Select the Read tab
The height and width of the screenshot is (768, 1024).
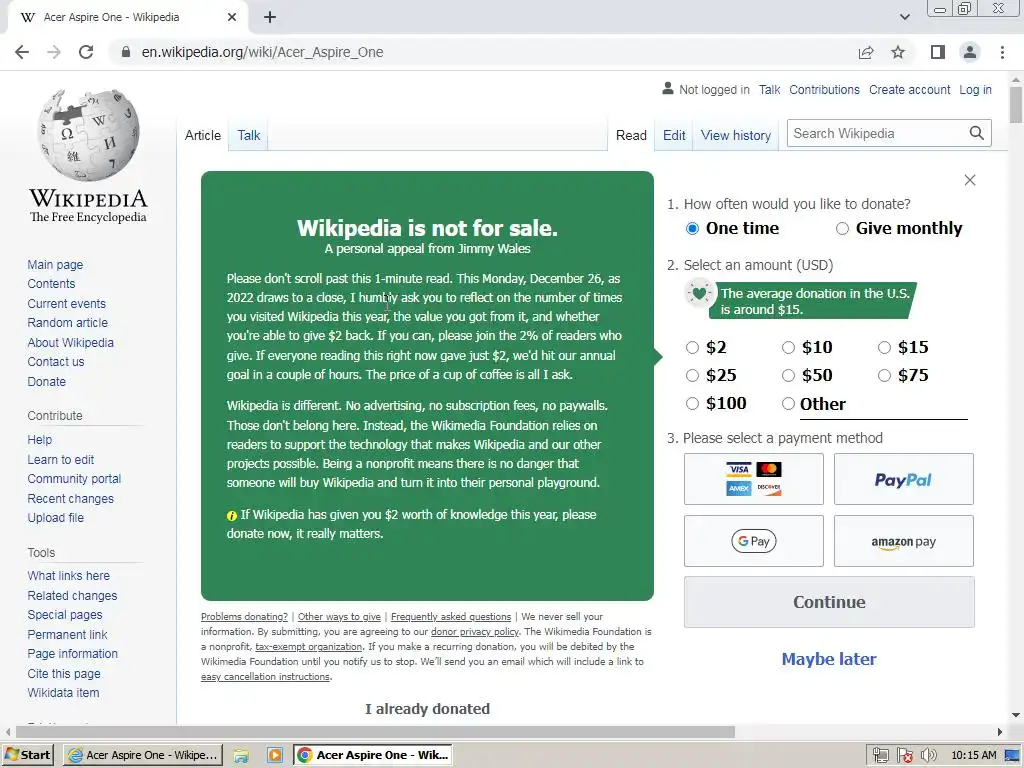(x=631, y=135)
